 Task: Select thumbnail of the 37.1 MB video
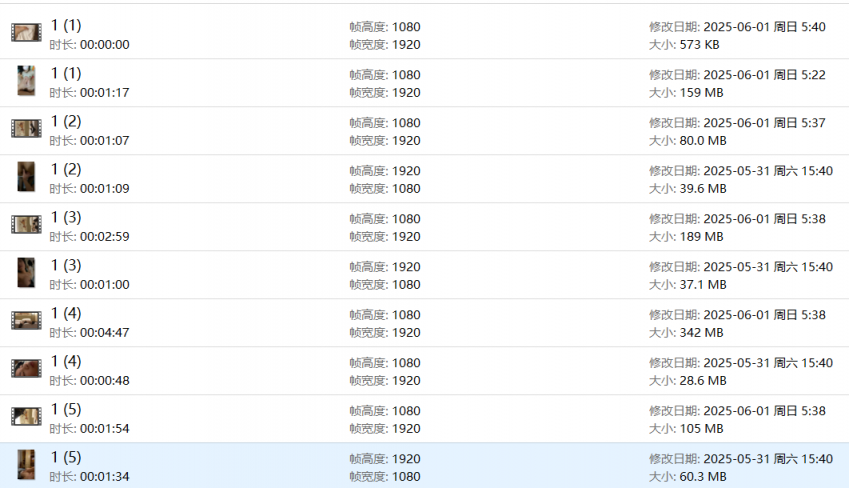[x=26, y=273]
